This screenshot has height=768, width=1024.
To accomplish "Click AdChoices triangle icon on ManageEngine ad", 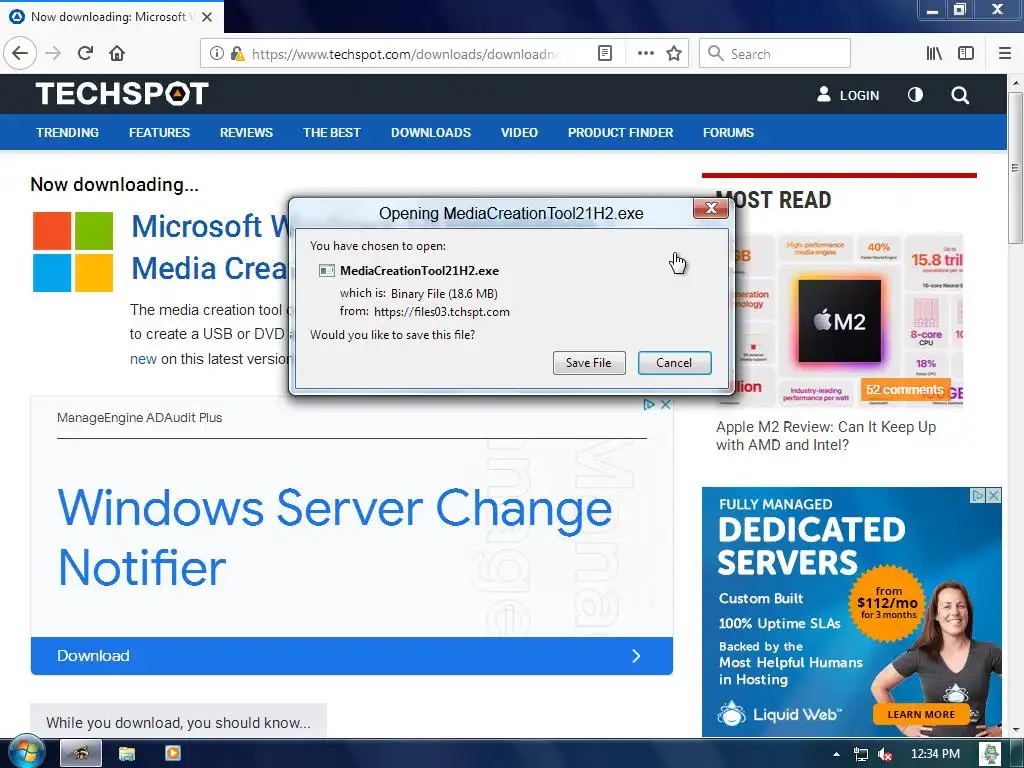I will click(648, 404).
